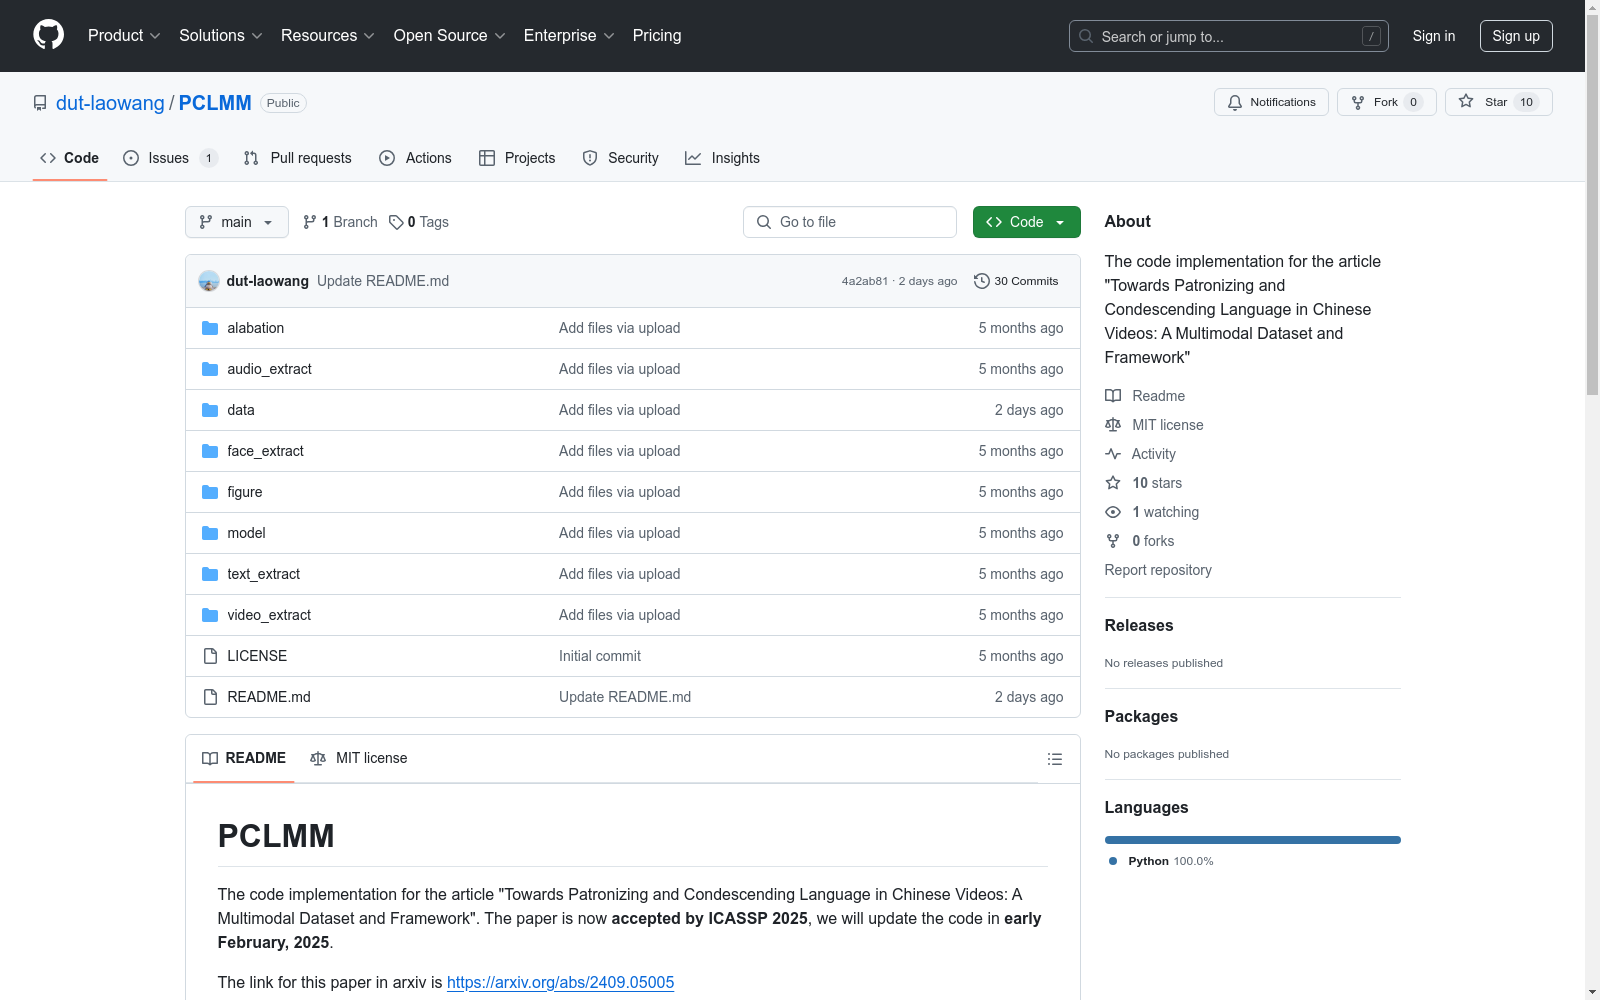1600x1000 pixels.
Task: Open the commit history clock icon
Action: (981, 281)
